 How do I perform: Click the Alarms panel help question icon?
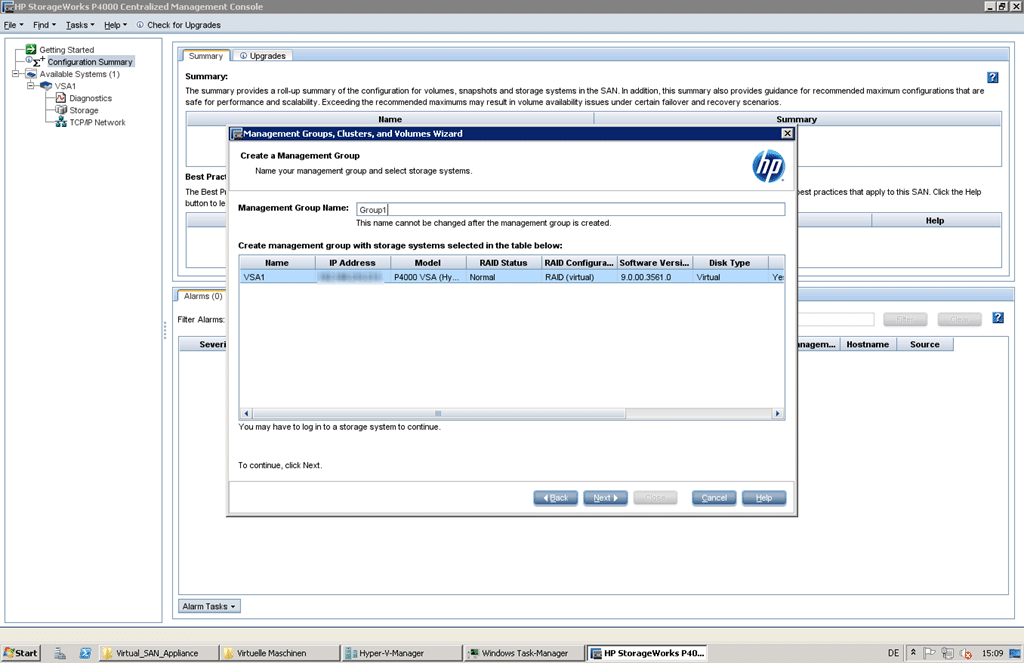998,317
